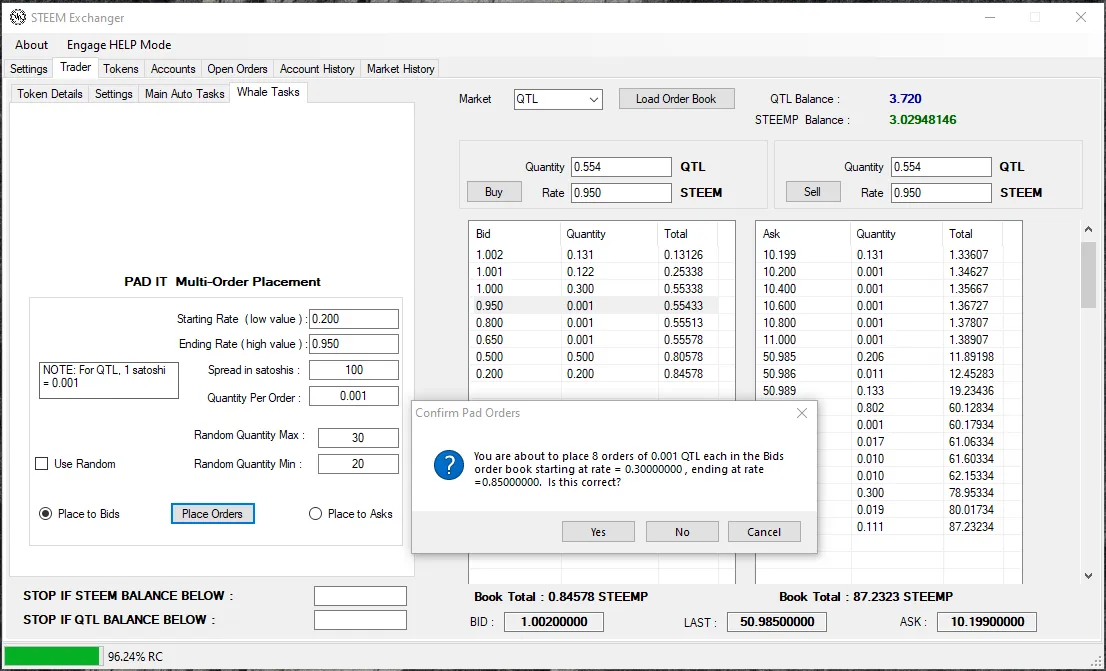
Task: Click the Buy Rate input field
Action: [621, 193]
